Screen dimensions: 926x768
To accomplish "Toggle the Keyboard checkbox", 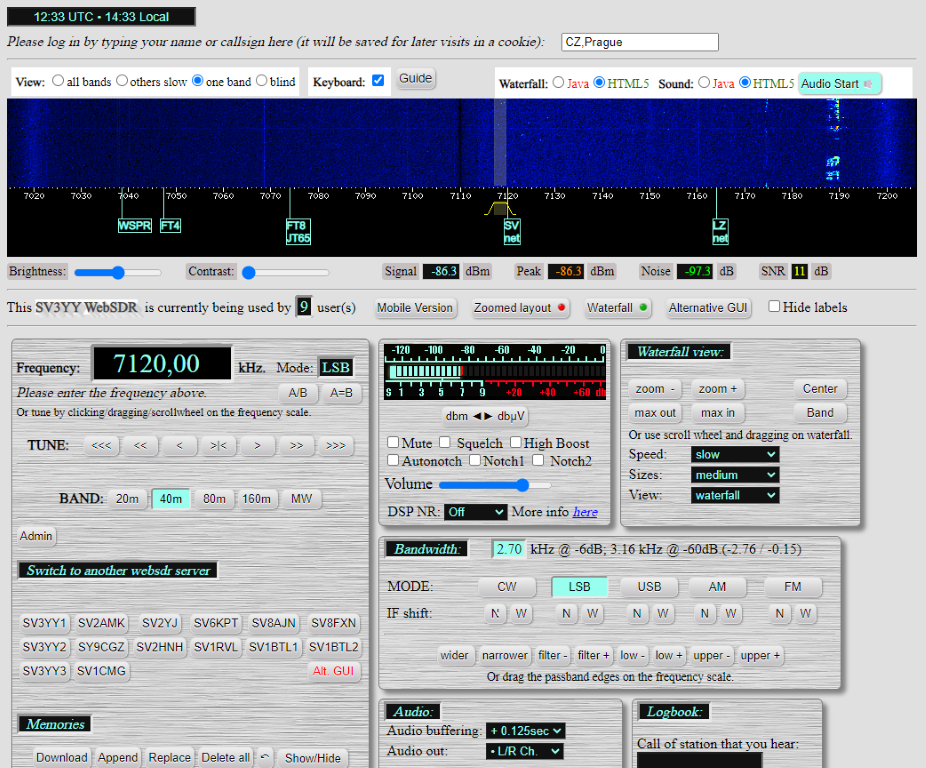I will click(x=378, y=80).
